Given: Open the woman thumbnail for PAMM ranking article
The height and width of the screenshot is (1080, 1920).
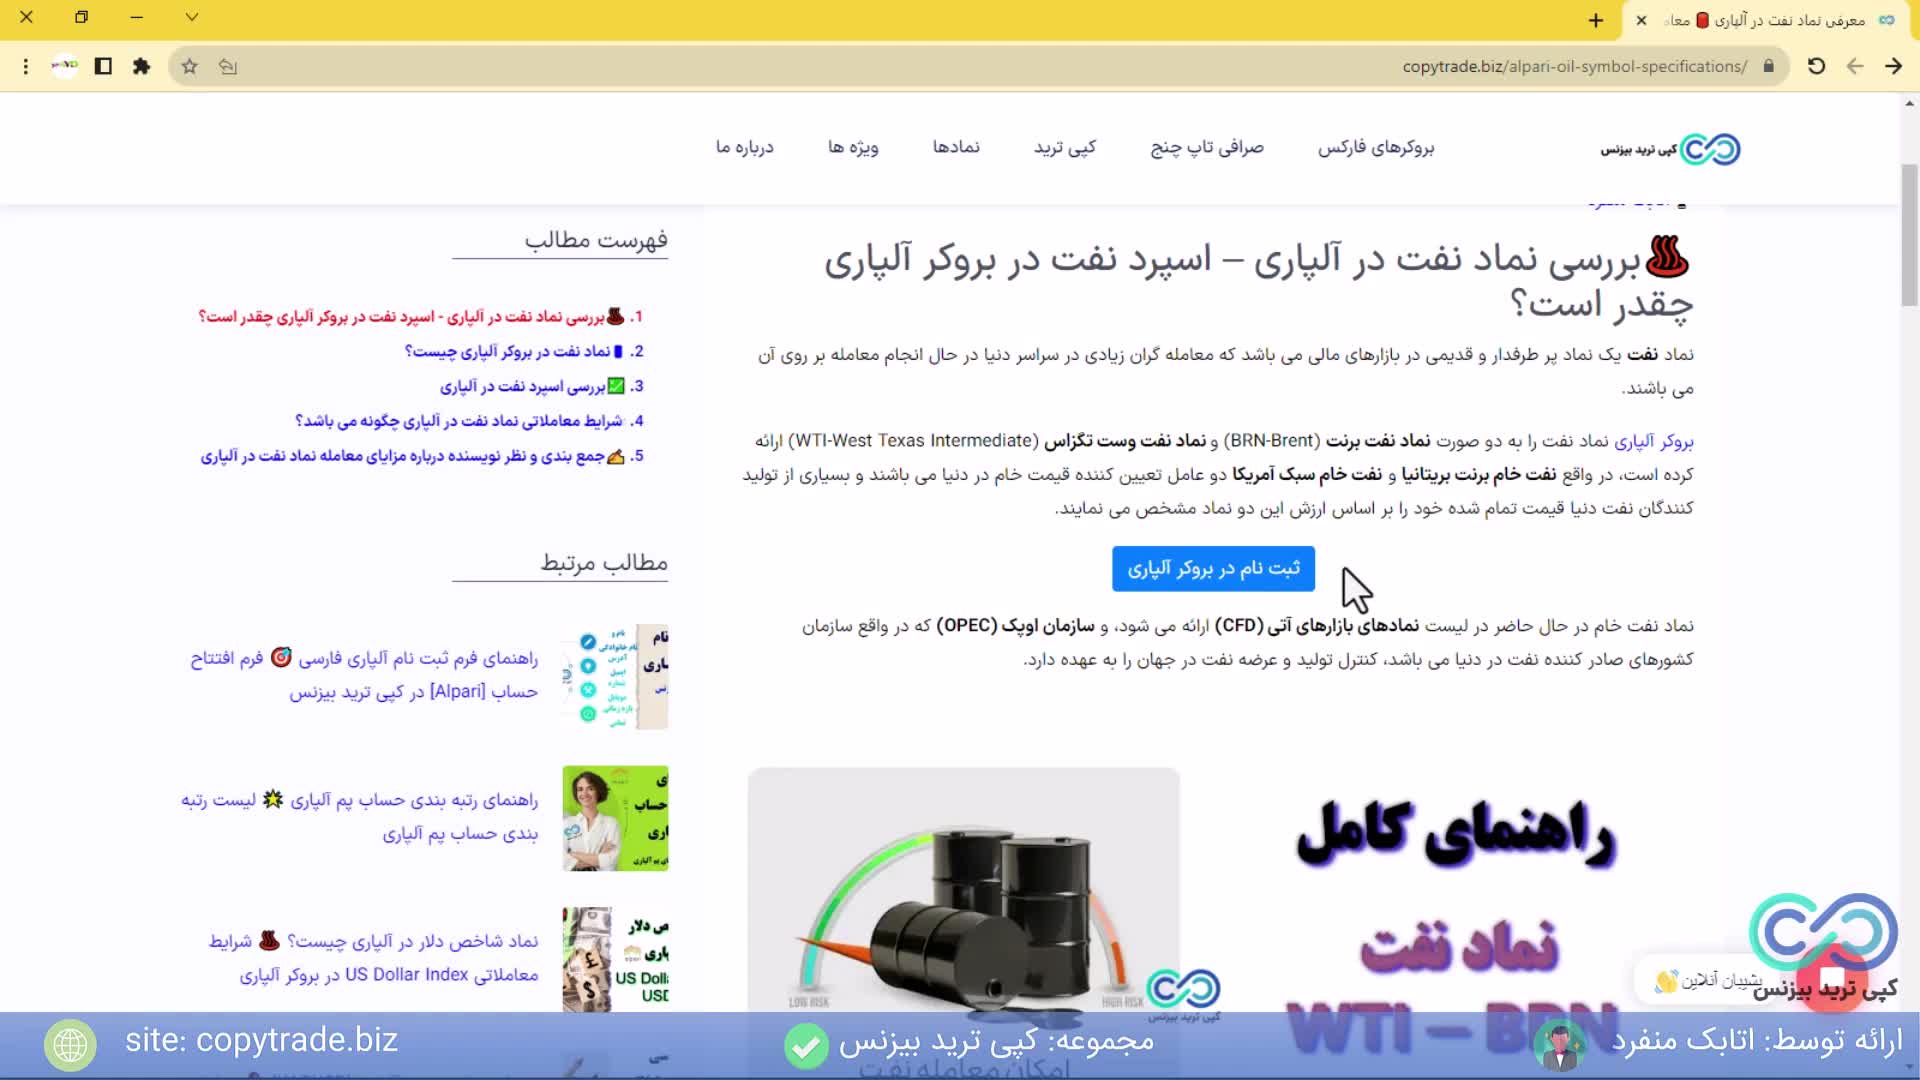Looking at the screenshot, I should (615, 818).
